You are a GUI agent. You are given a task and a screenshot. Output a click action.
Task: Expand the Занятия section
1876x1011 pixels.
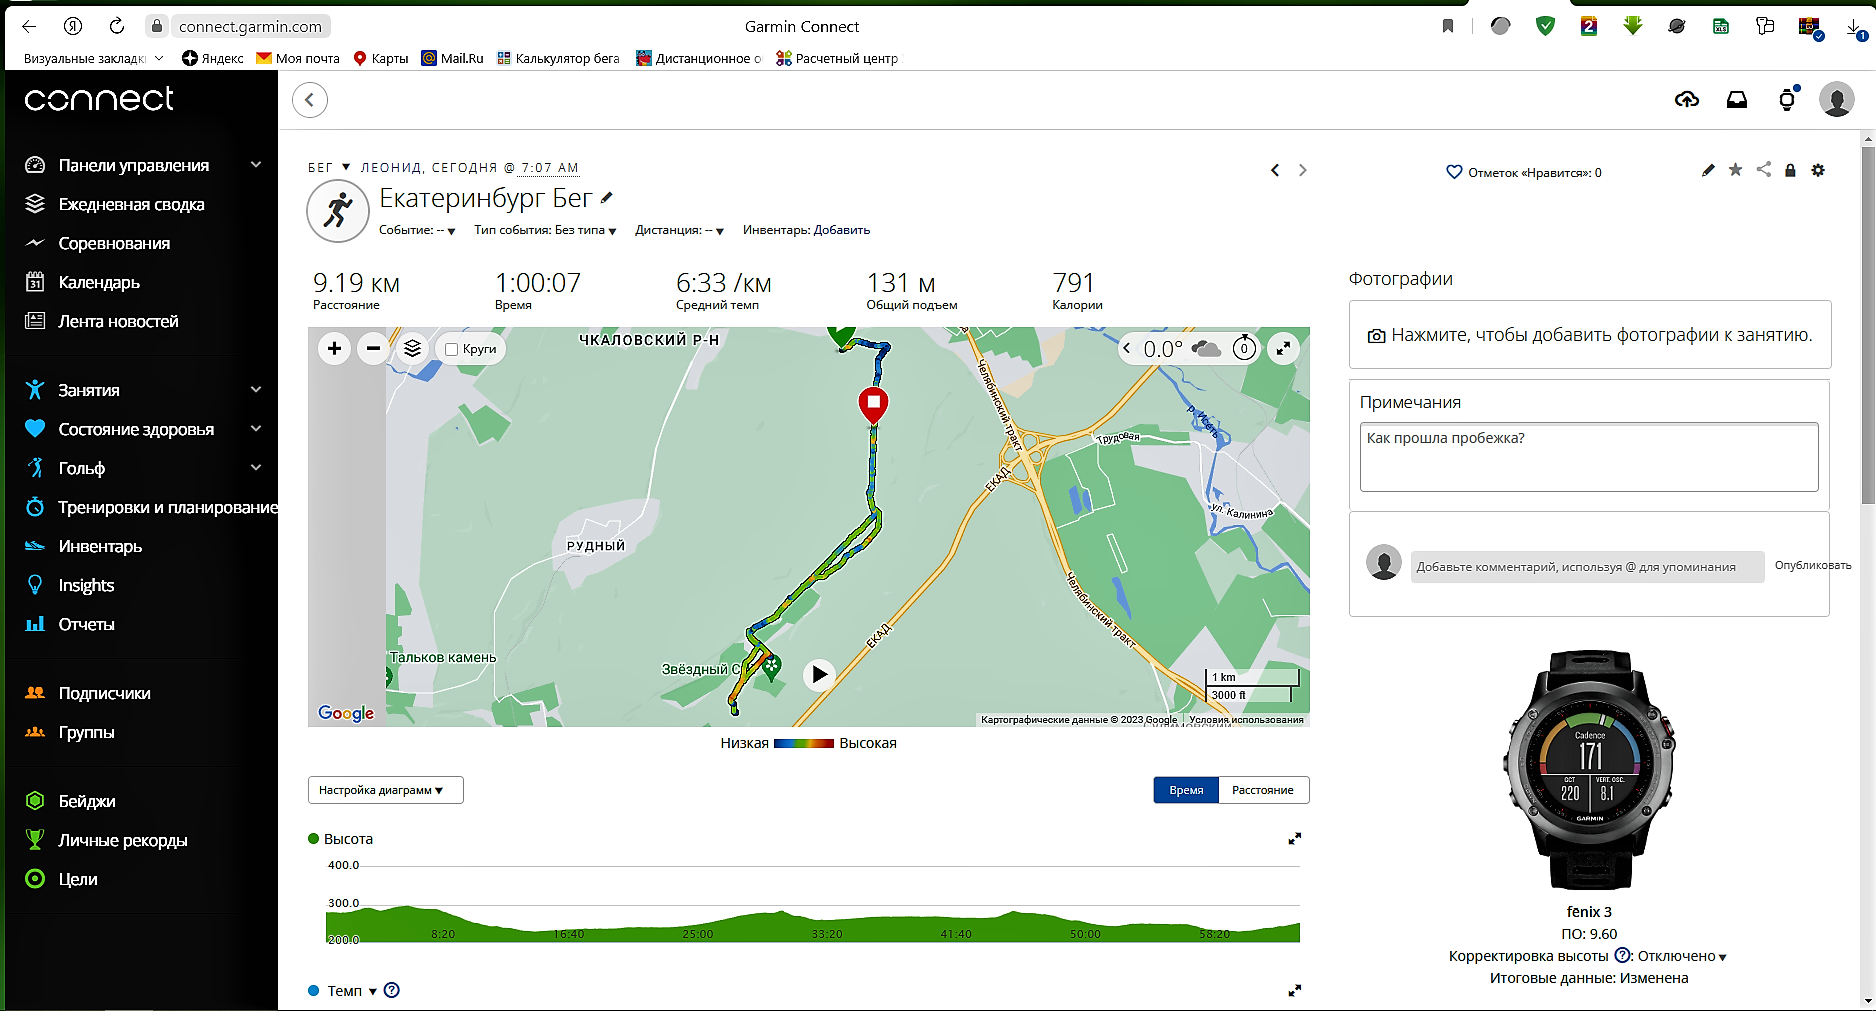(256, 390)
